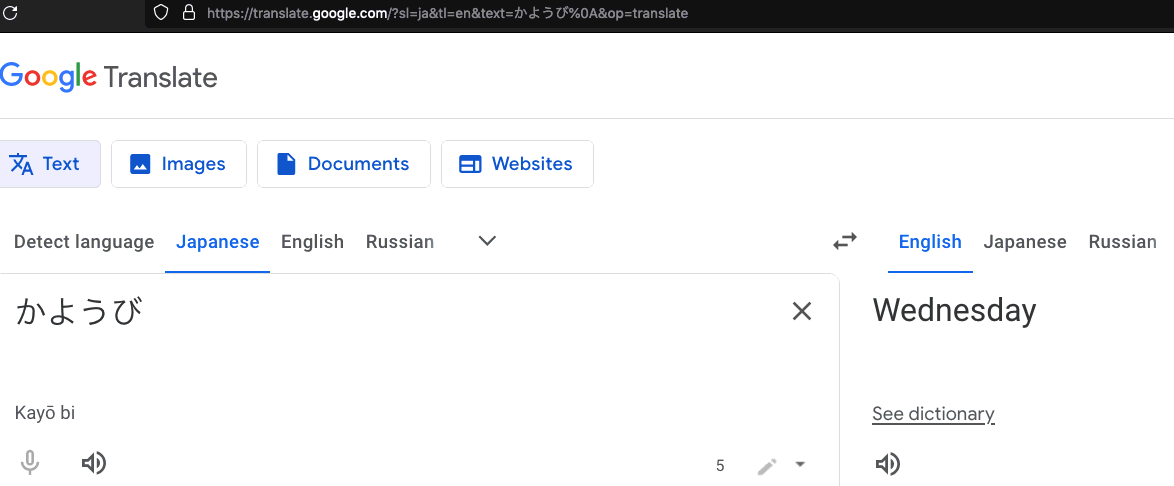Switch to Documents translation mode
This screenshot has width=1174, height=486.
point(344,164)
